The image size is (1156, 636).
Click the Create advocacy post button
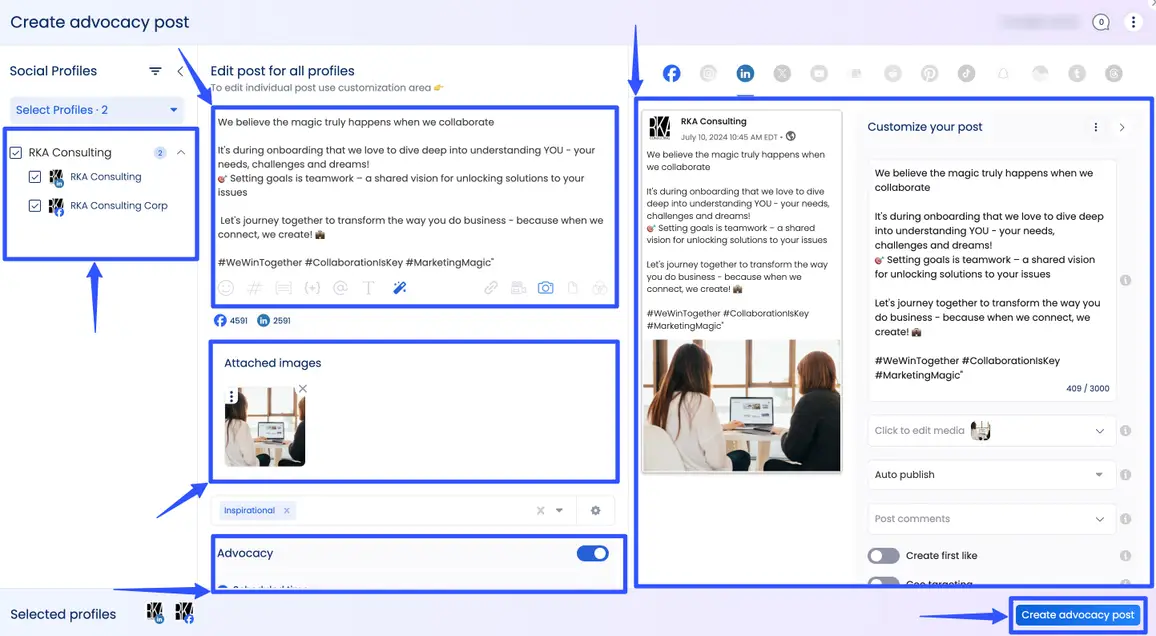[x=1077, y=615]
